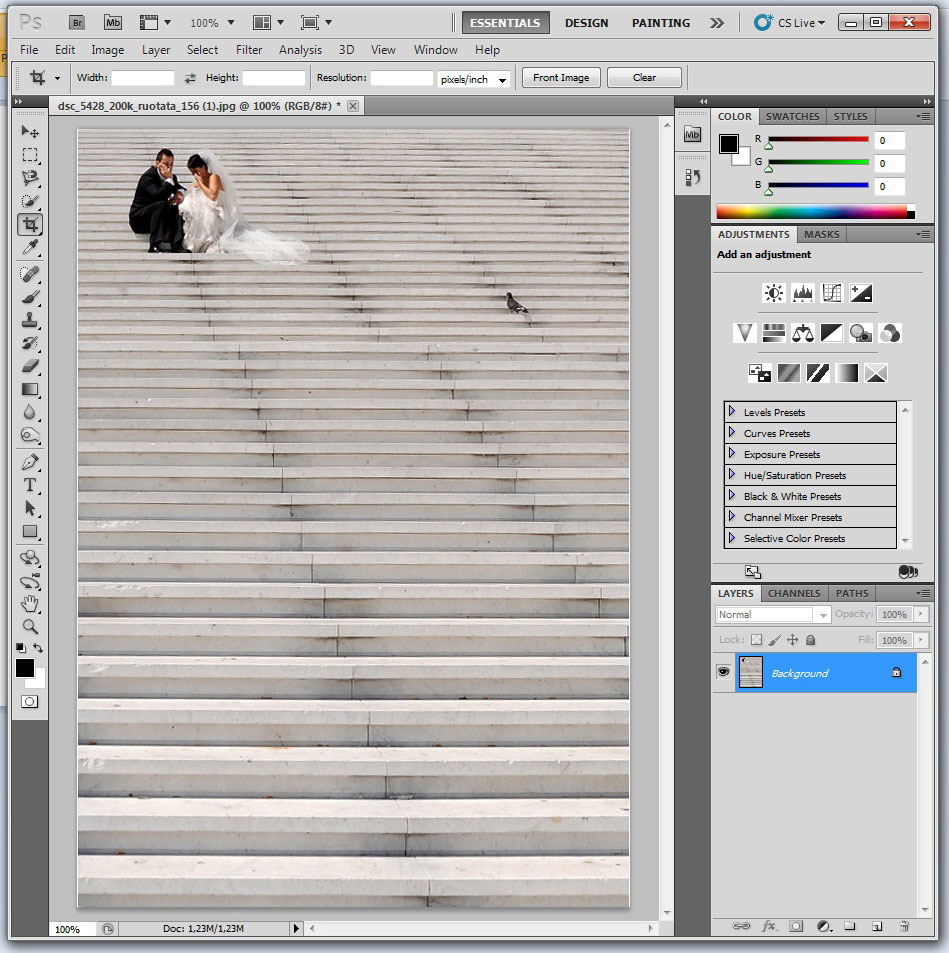Viewport: 949px width, 953px height.
Task: Select the Crop tool in toolbox
Action: click(30, 225)
